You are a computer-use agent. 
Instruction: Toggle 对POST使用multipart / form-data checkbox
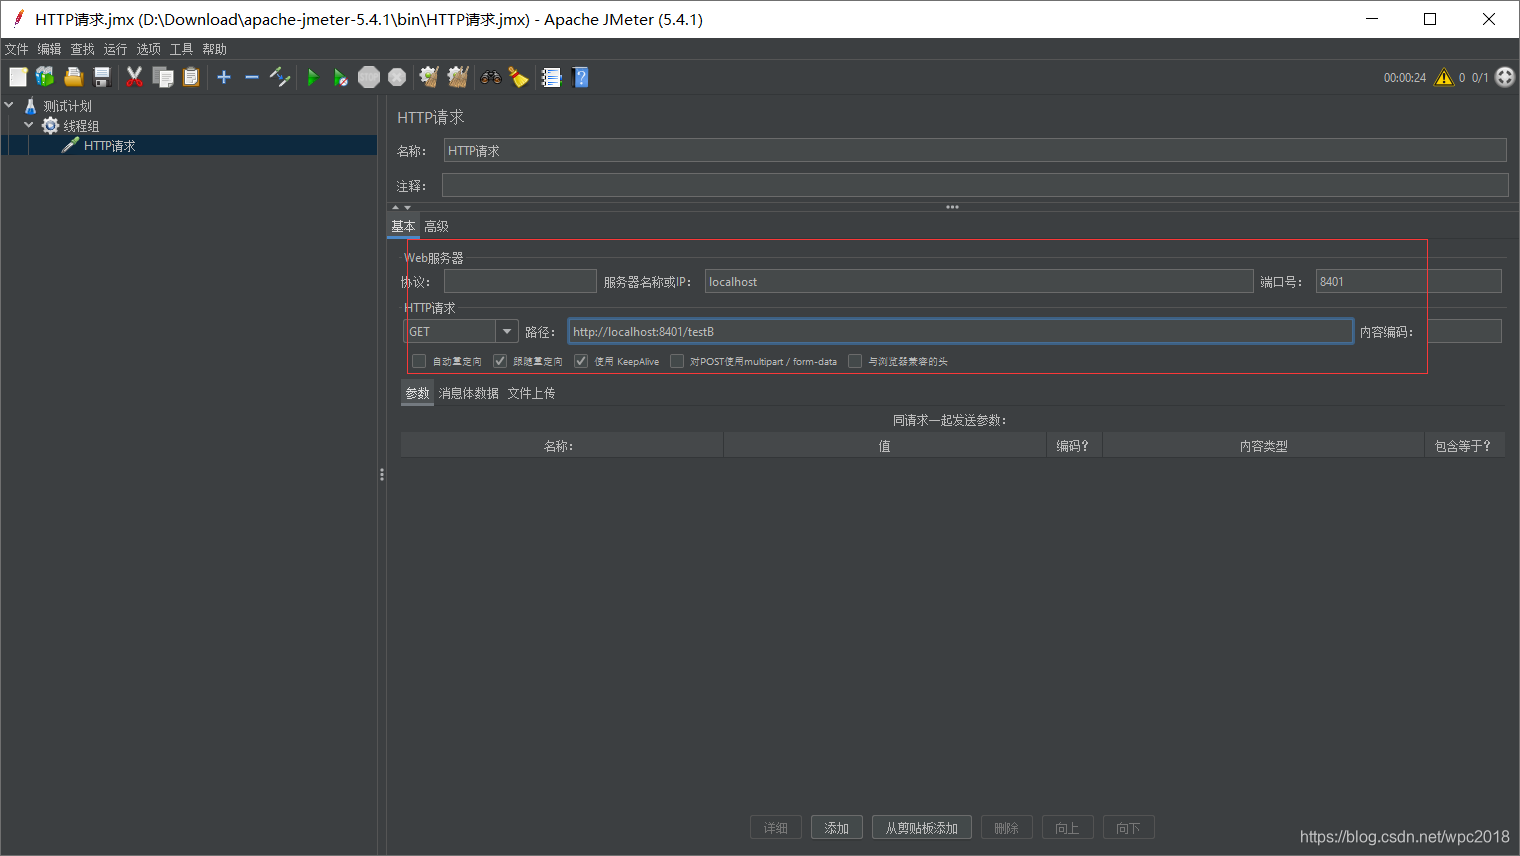click(677, 361)
